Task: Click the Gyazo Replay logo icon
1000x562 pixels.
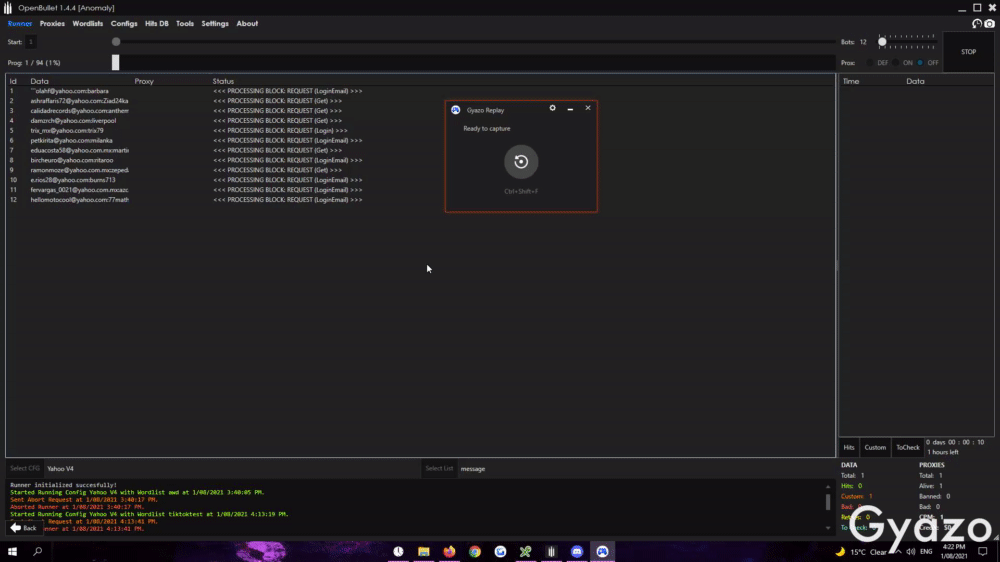Action: [455, 110]
